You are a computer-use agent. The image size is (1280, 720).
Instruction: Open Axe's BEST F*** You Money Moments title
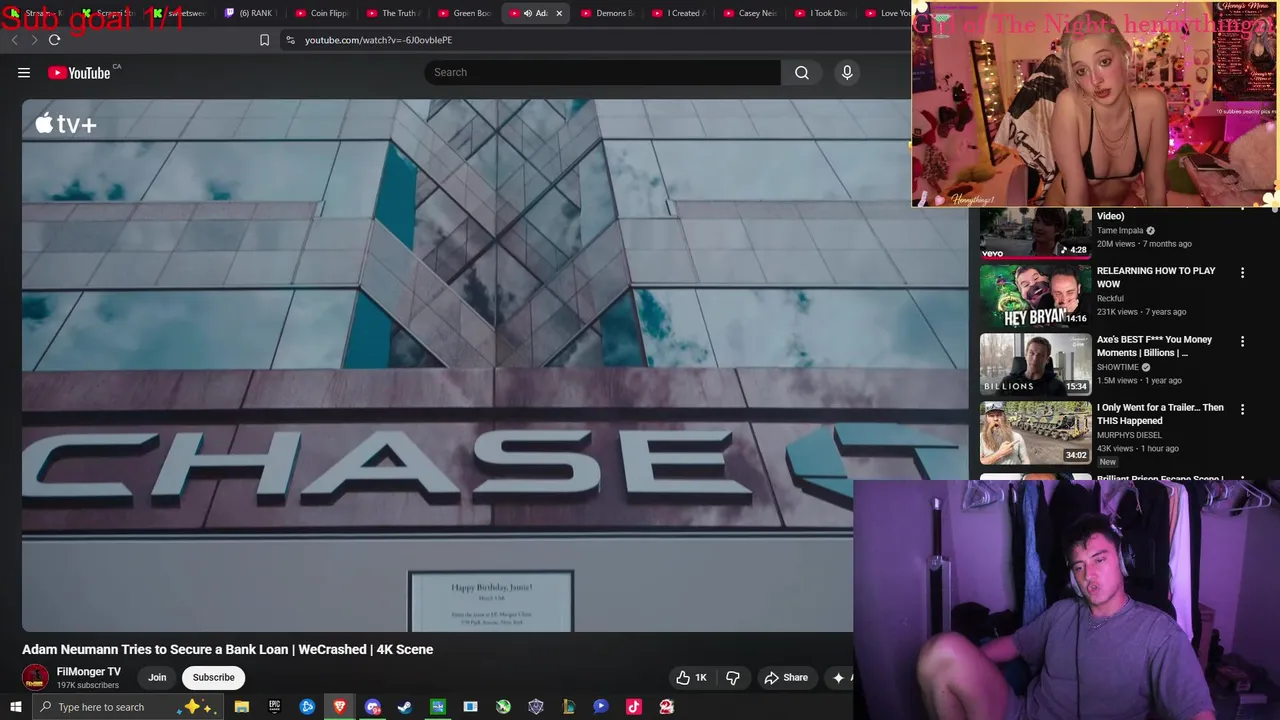tap(1154, 346)
